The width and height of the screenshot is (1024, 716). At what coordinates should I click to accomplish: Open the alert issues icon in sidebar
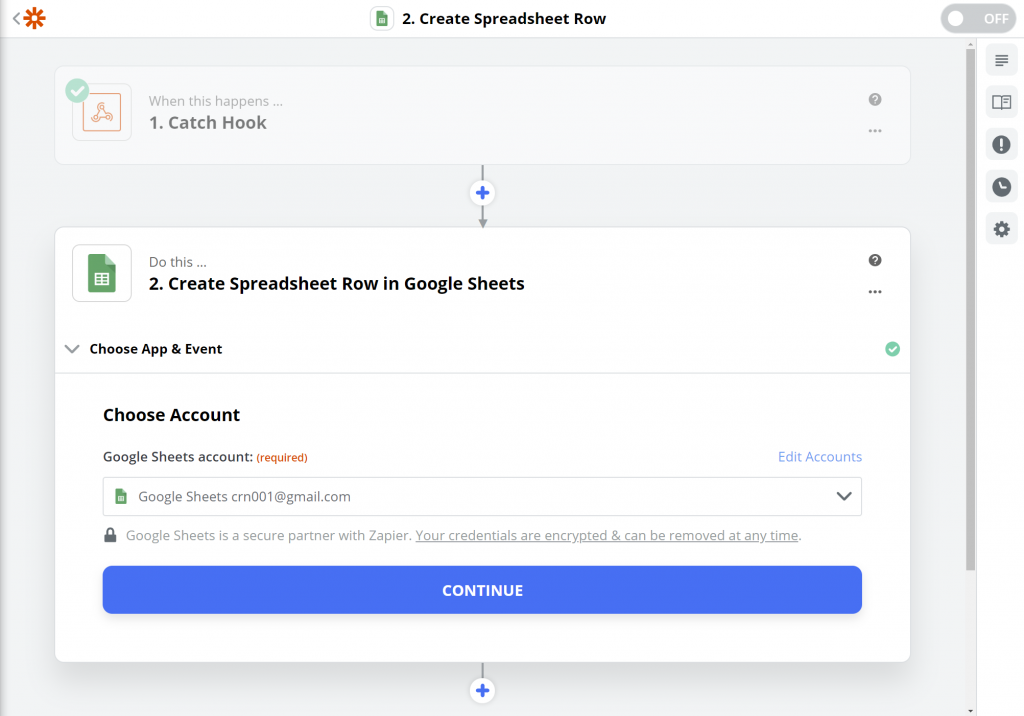coord(1001,145)
